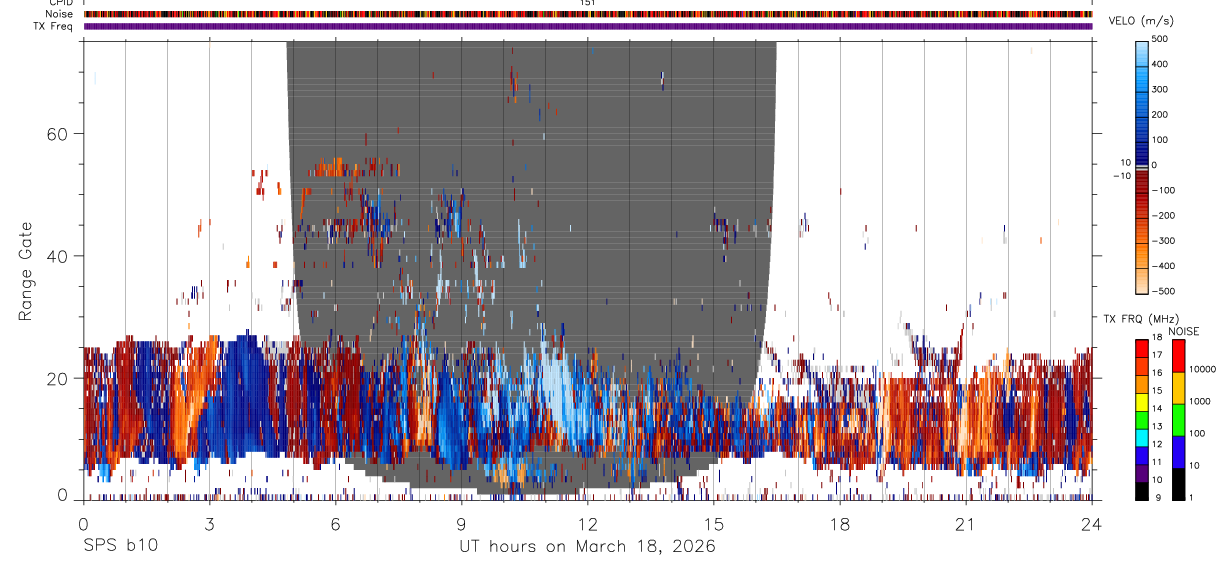
Task: Click the "18" tick on UT hours axis
Action: pos(840,524)
